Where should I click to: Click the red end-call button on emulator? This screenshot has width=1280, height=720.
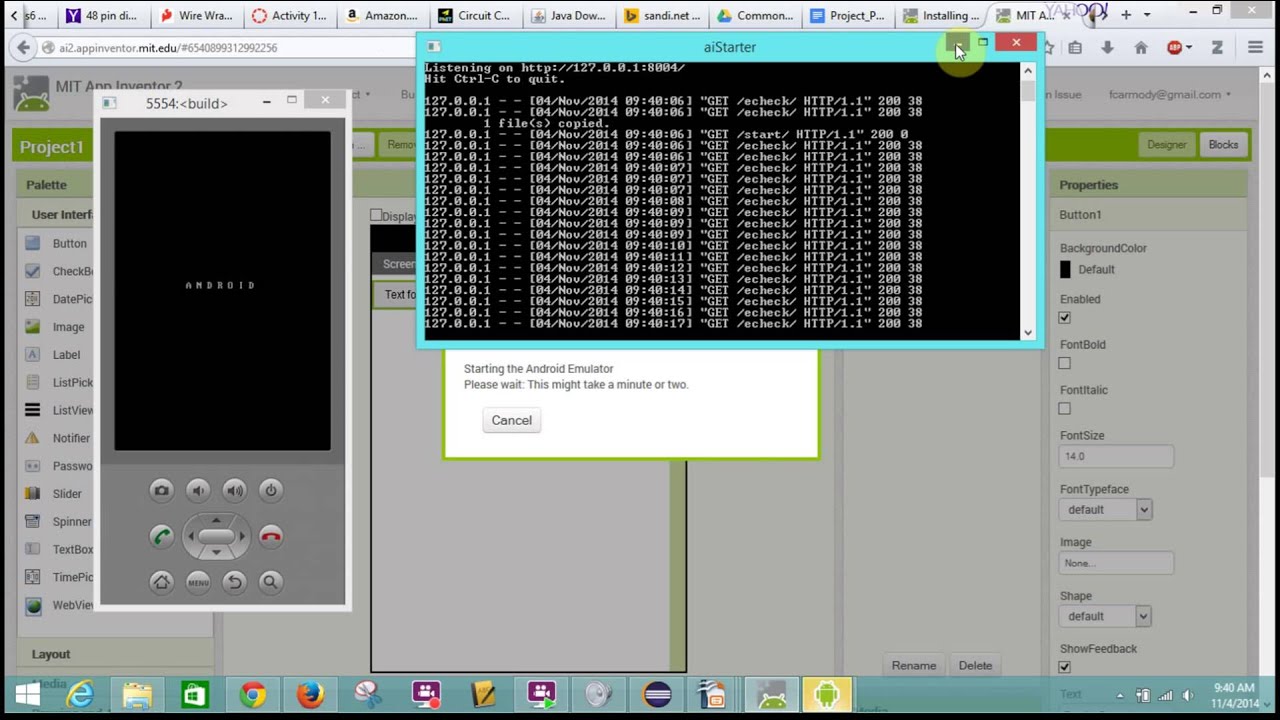pyautogui.click(x=271, y=536)
